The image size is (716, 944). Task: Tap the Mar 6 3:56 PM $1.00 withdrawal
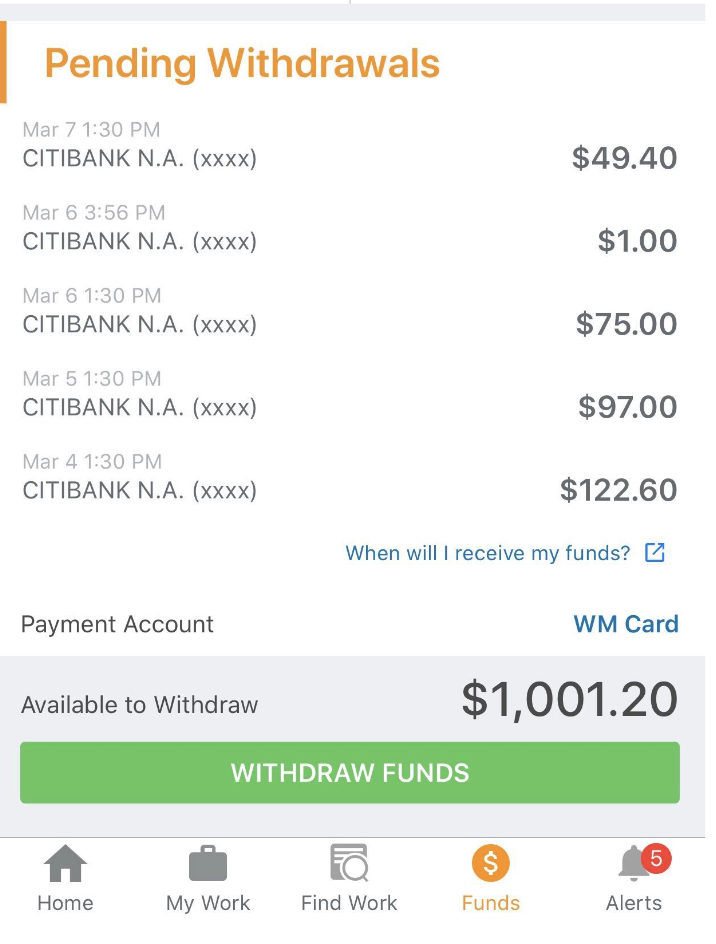point(349,229)
